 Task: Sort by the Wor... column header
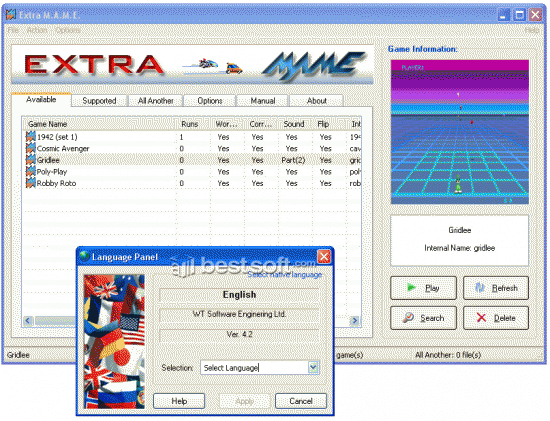[227, 124]
